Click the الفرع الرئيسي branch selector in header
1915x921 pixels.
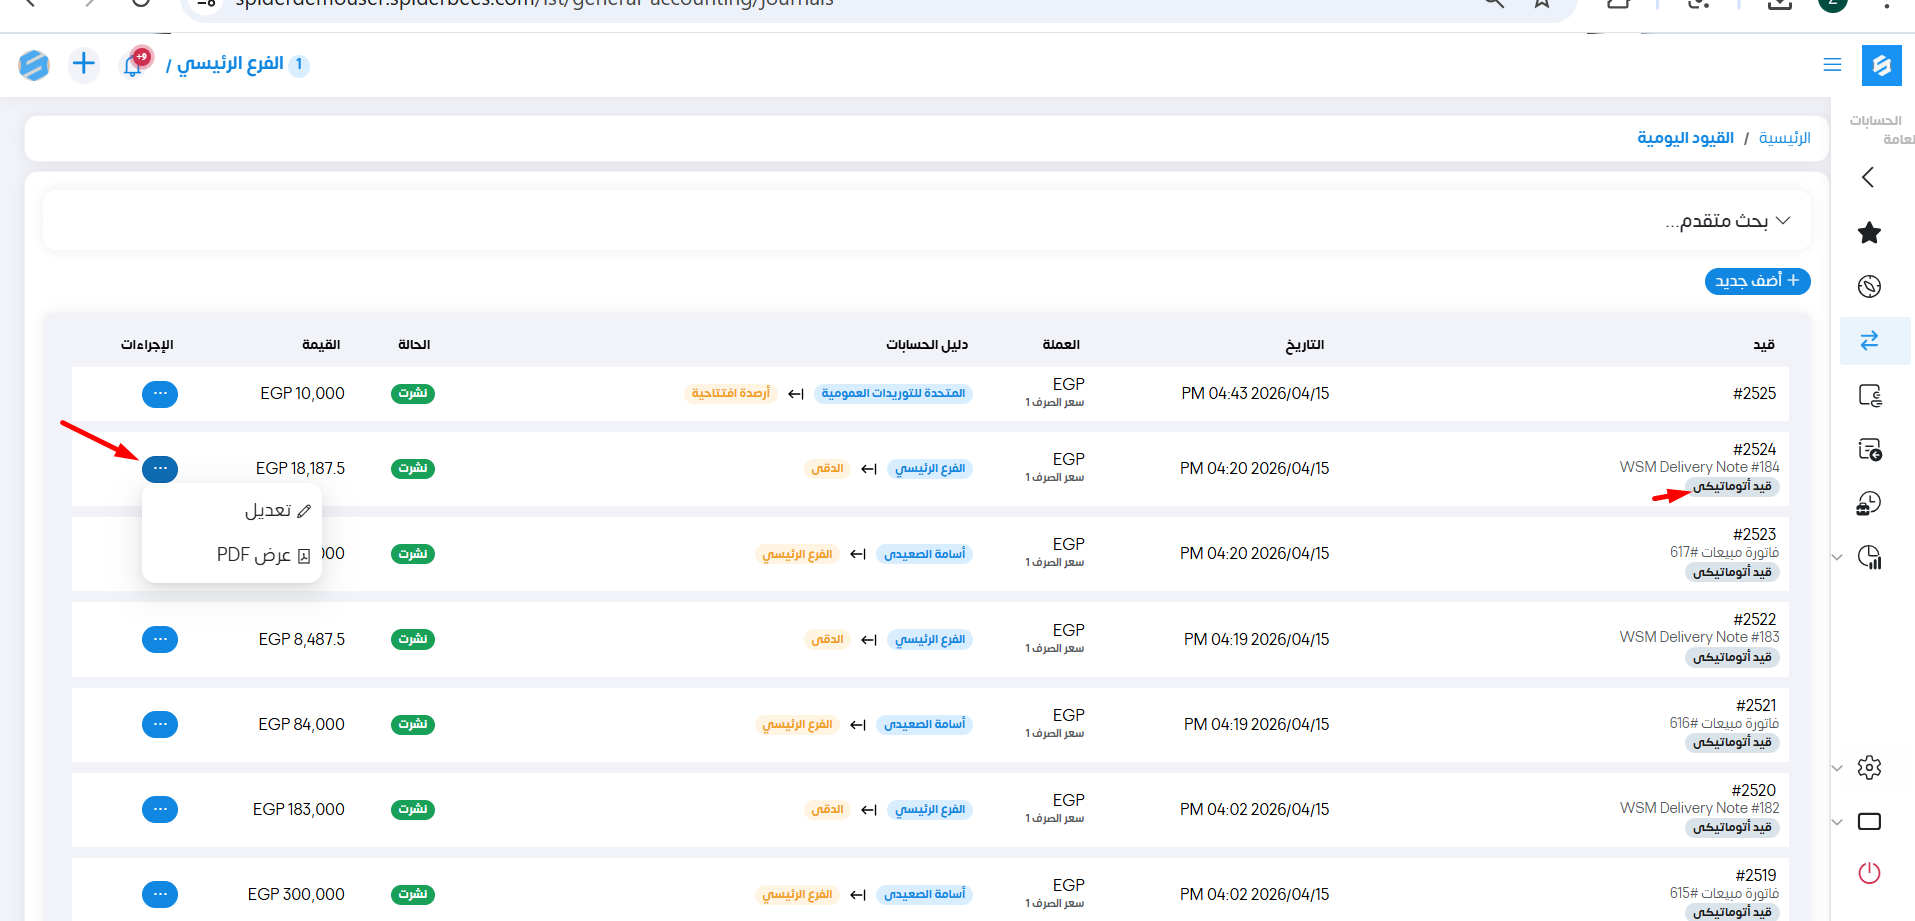231,65
